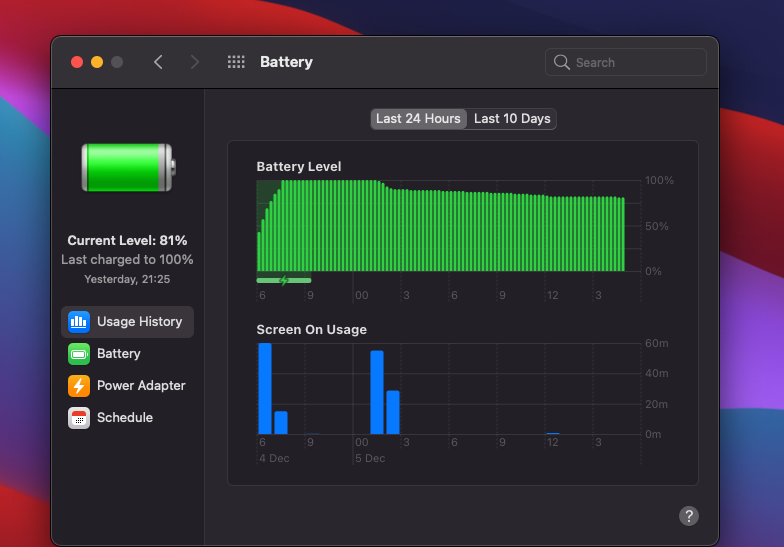Click the Current Level: 81% text
This screenshot has width=784, height=547.
(128, 240)
